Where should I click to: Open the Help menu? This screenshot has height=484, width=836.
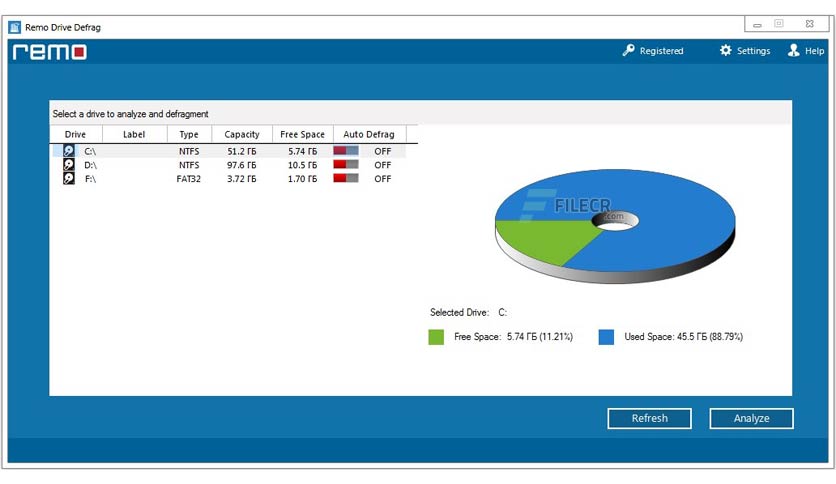(814, 51)
